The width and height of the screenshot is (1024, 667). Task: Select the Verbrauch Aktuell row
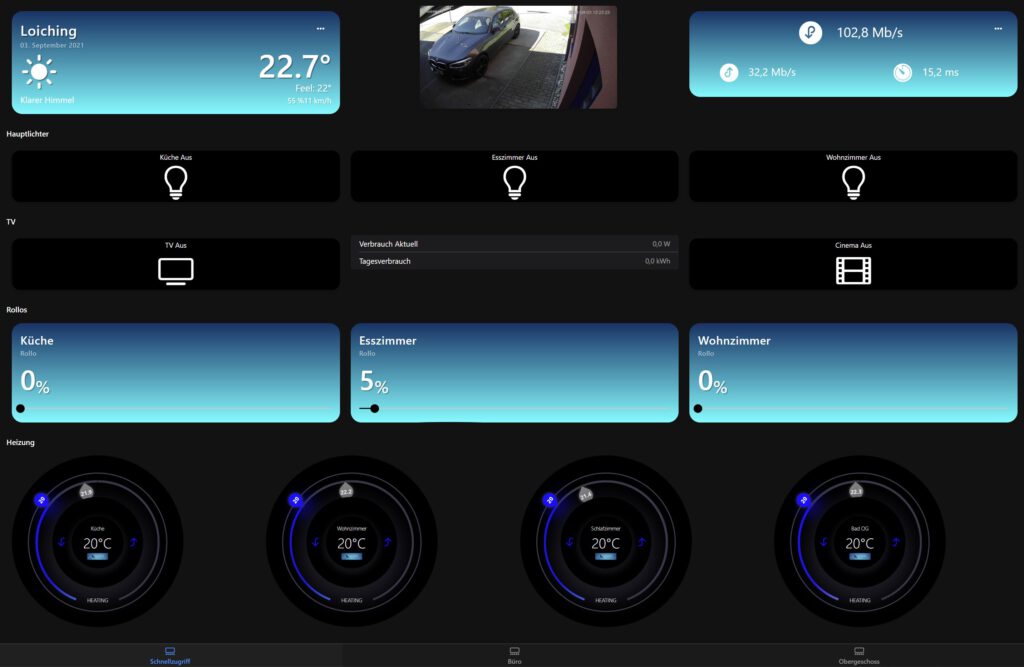click(x=515, y=244)
